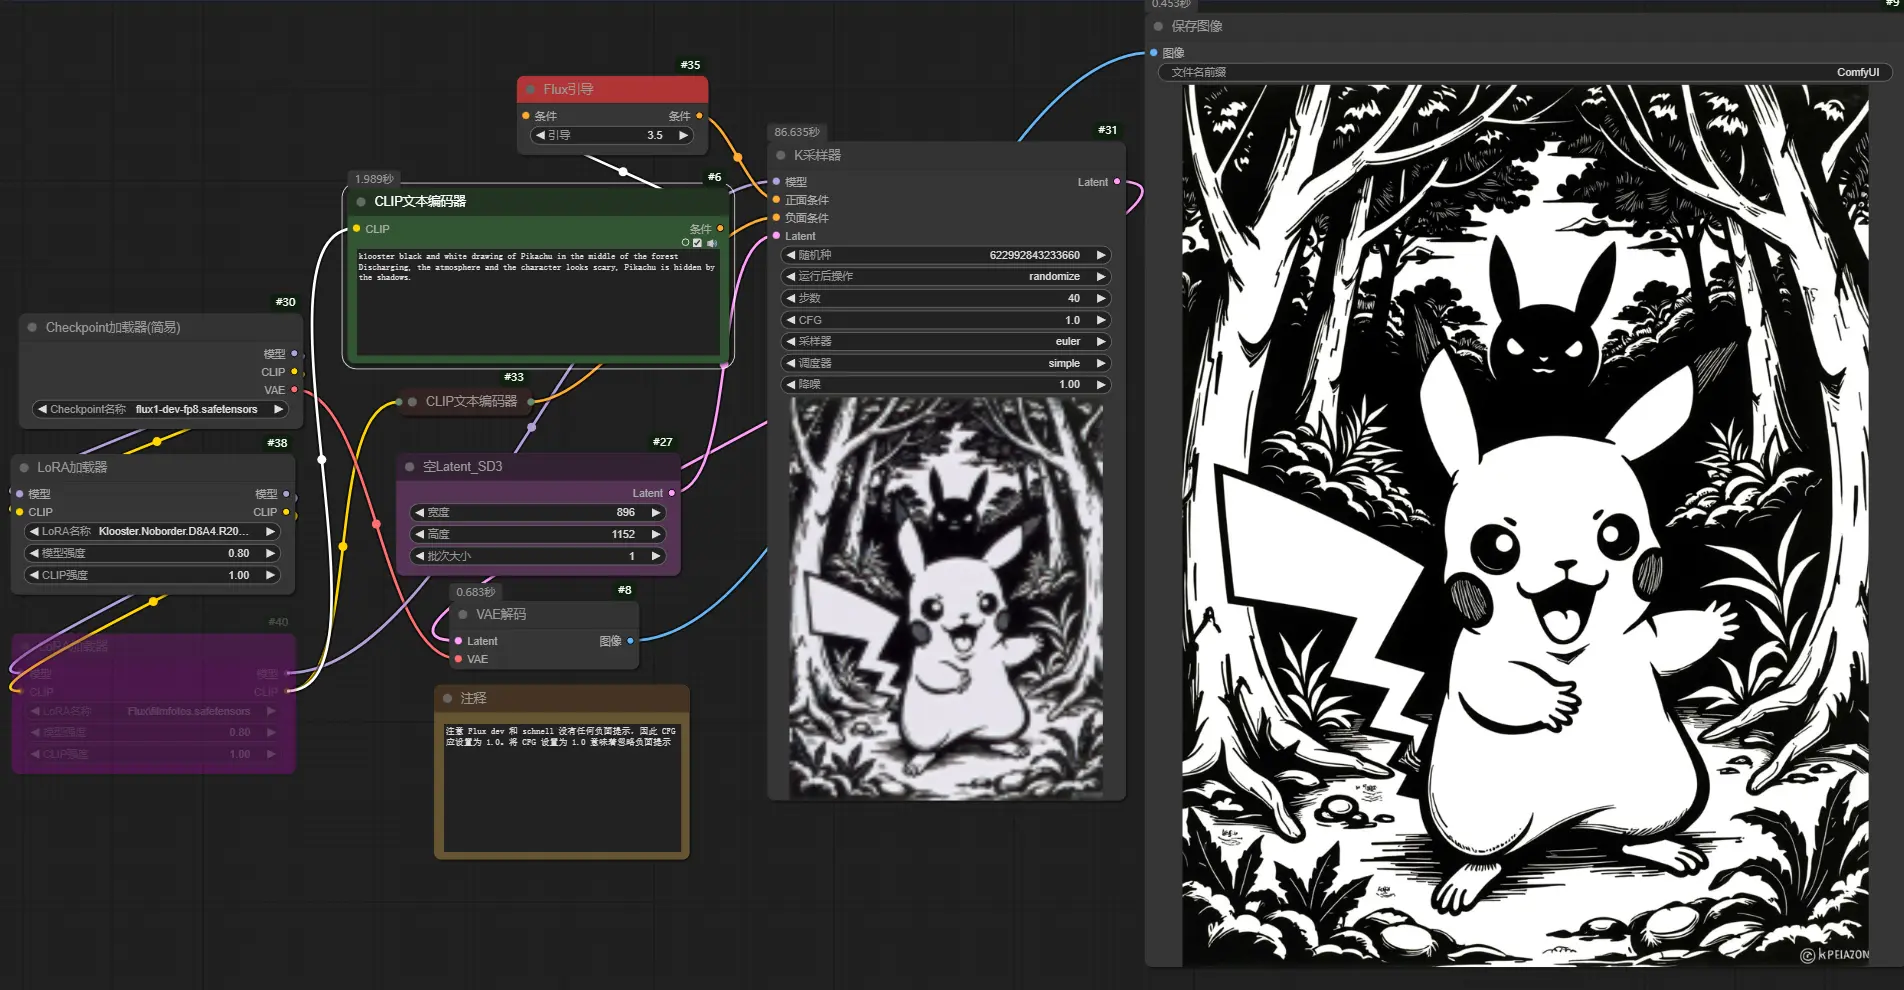
Task: Click the 模型 input port on LoRA加载器 #38
Action: pos(19,494)
